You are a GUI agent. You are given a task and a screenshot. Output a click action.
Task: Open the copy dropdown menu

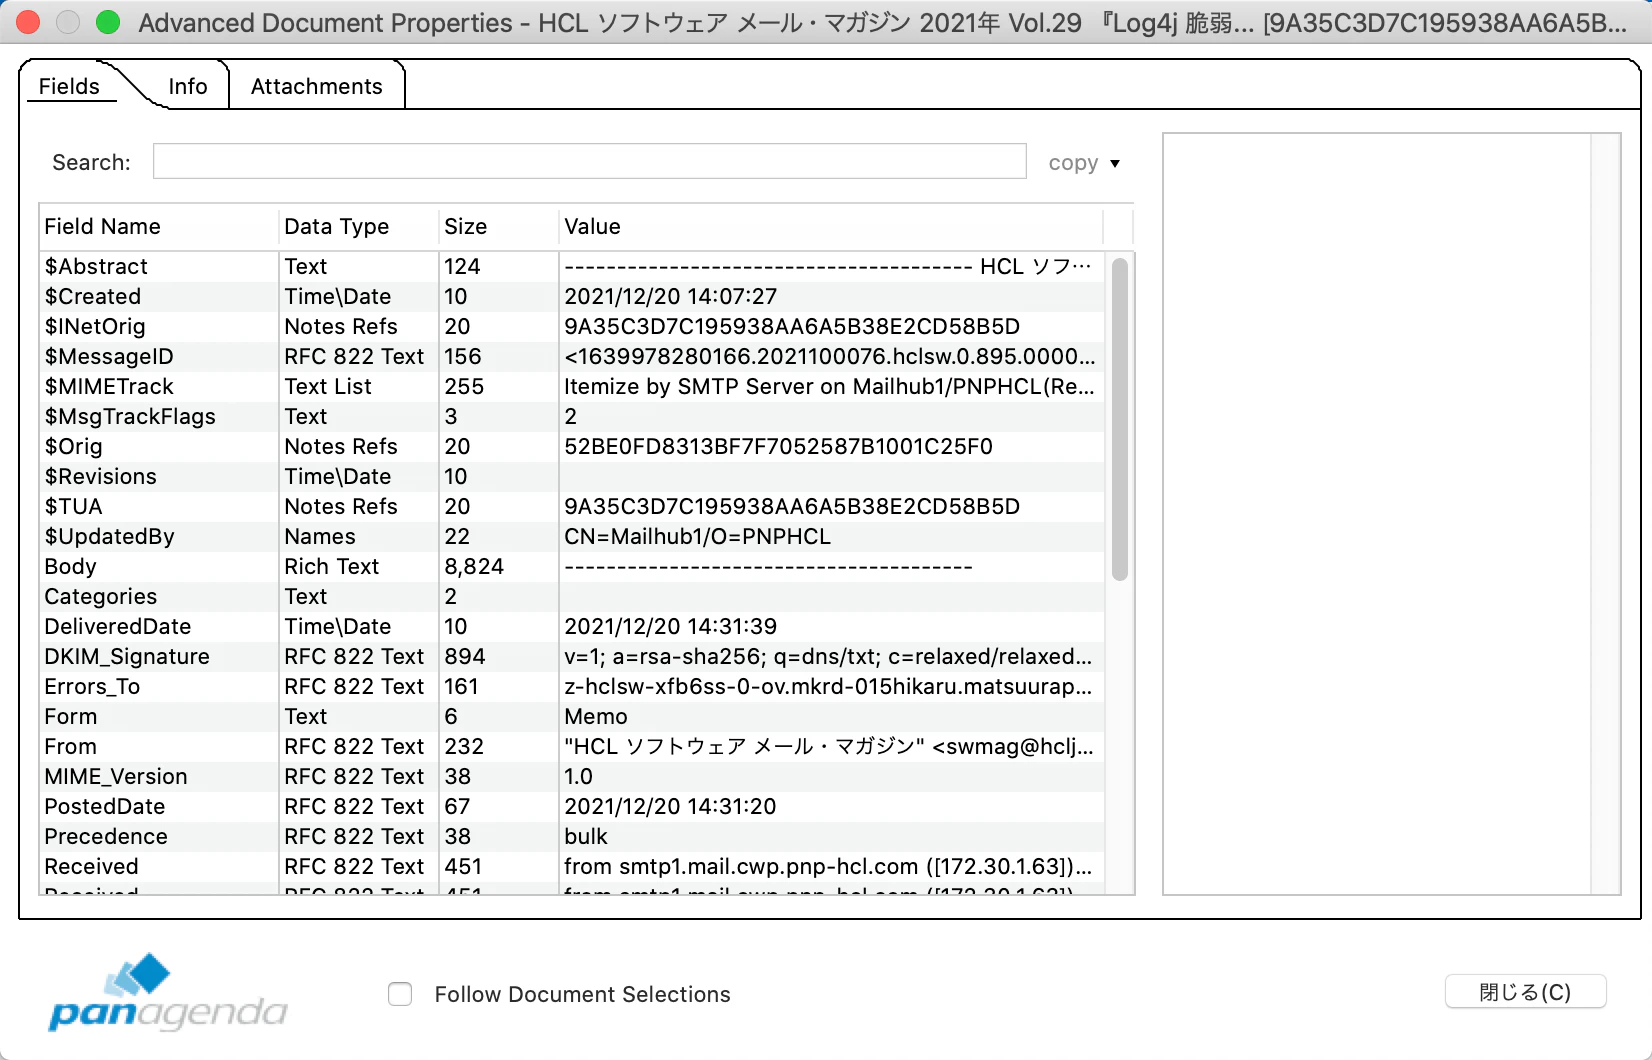point(1084,163)
